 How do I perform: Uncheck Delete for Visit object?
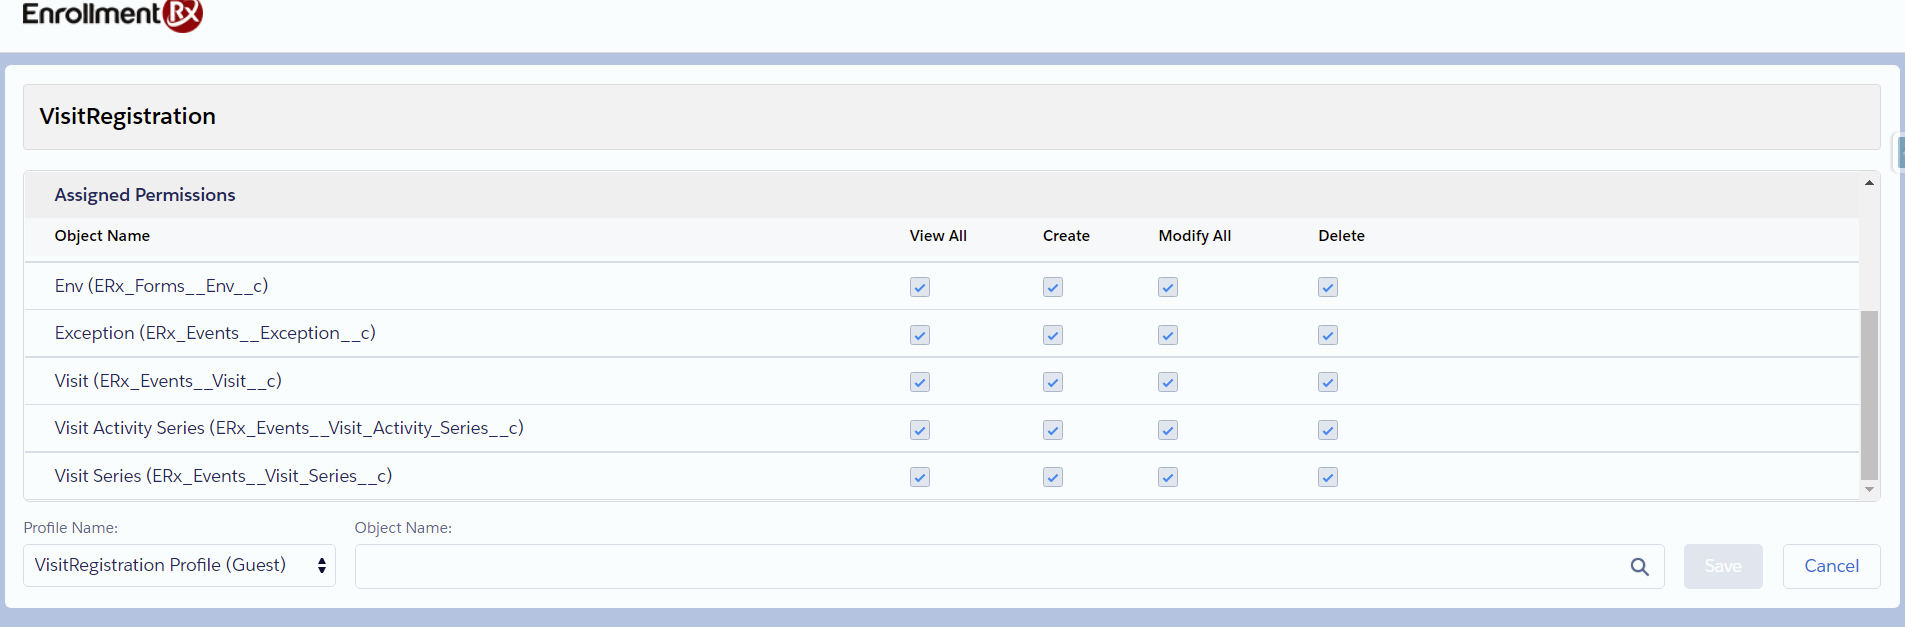tap(1327, 382)
